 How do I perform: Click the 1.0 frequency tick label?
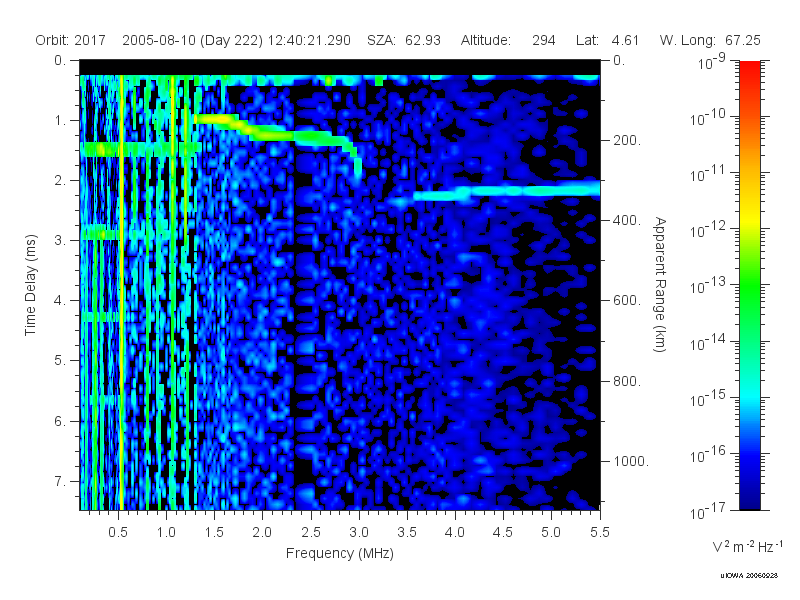[166, 533]
